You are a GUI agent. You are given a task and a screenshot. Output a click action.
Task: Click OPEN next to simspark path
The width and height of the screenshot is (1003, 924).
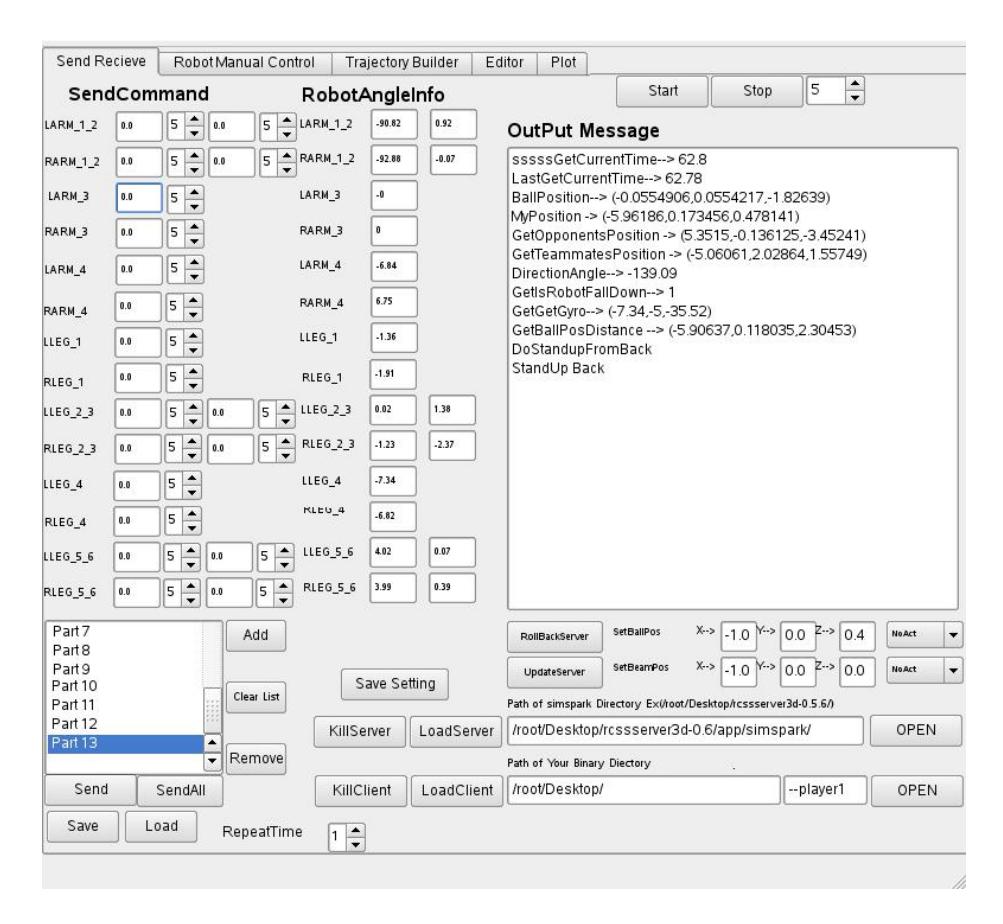coord(915,731)
